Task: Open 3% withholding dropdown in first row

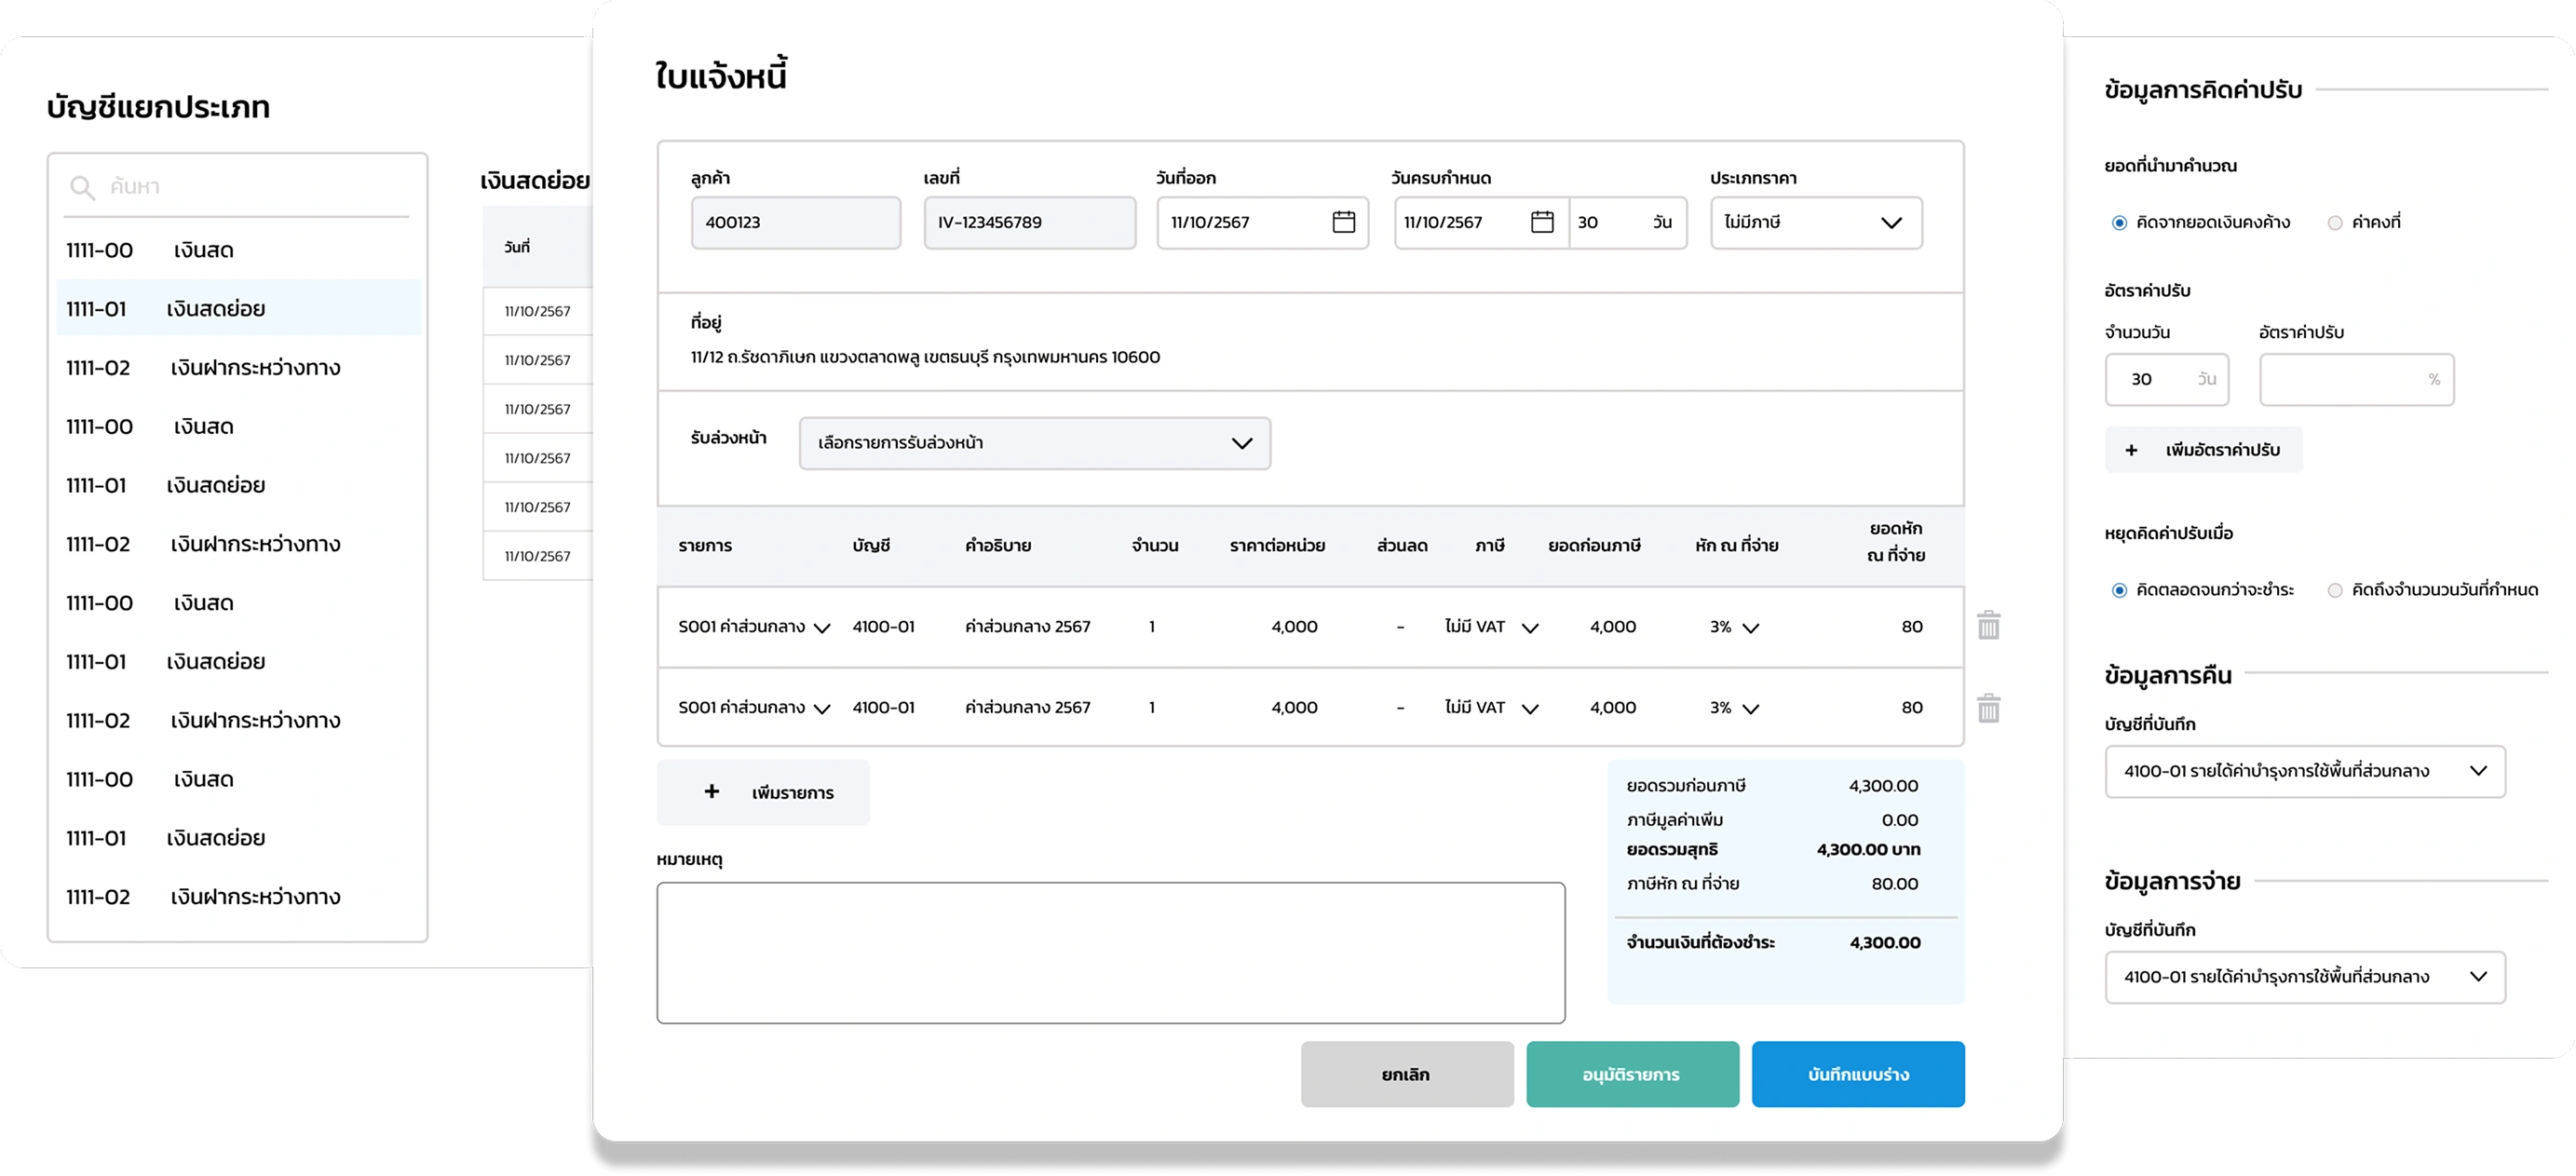Action: 1750,628
